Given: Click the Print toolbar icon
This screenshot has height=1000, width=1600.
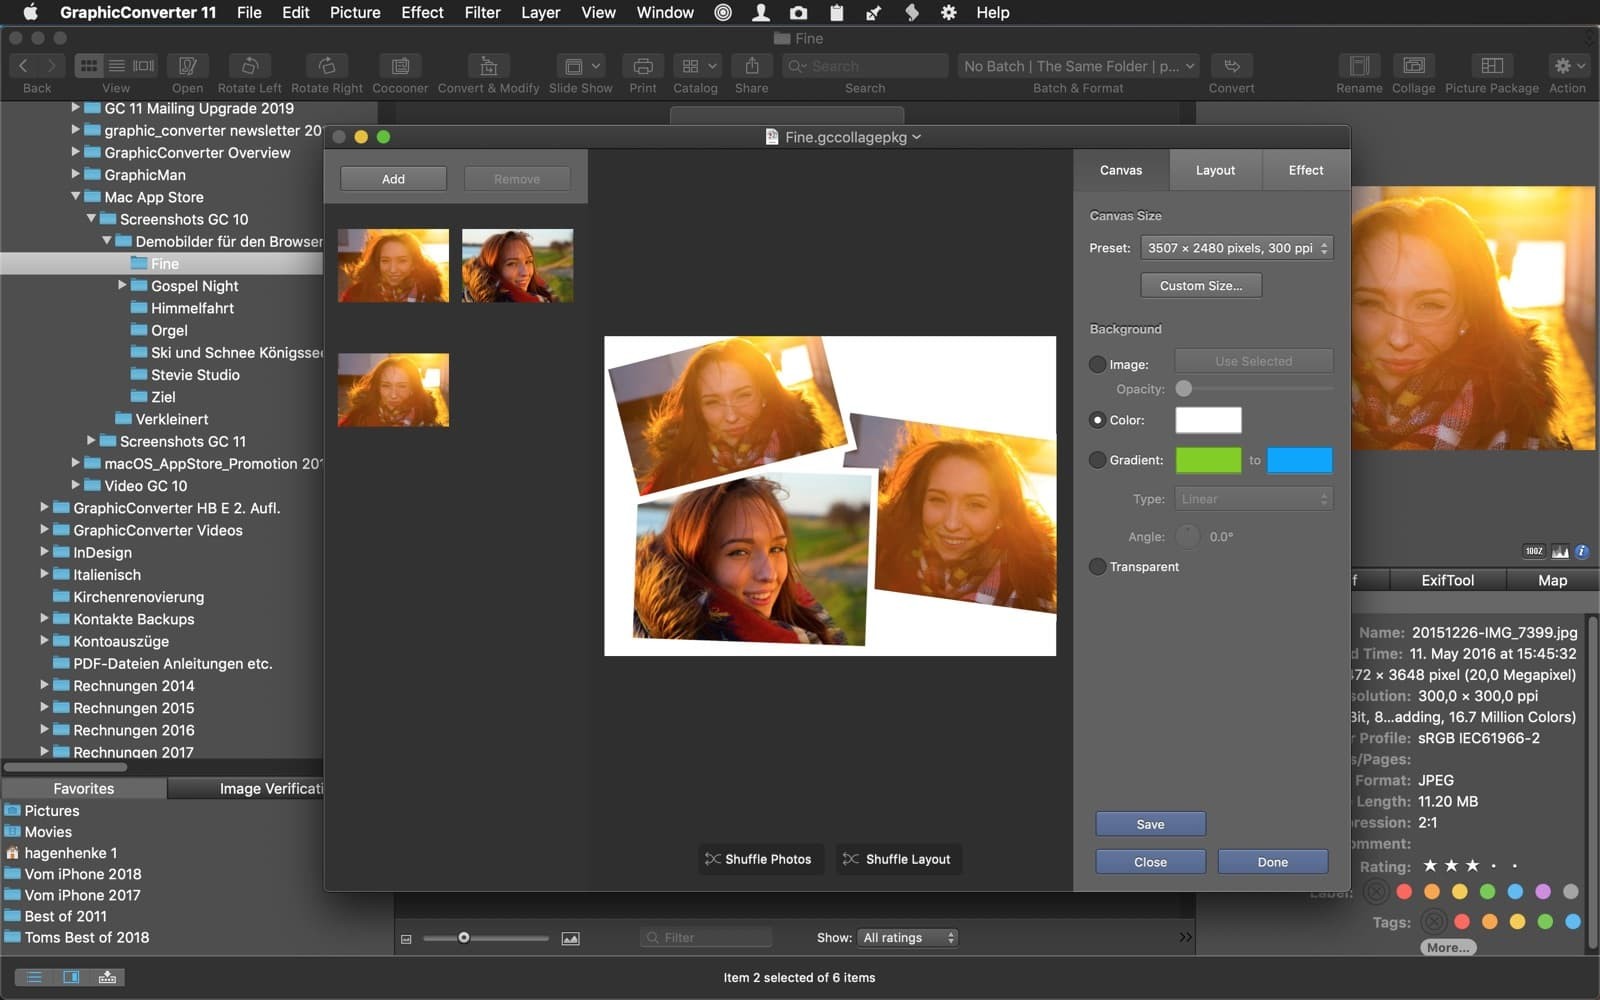Looking at the screenshot, I should (x=643, y=66).
